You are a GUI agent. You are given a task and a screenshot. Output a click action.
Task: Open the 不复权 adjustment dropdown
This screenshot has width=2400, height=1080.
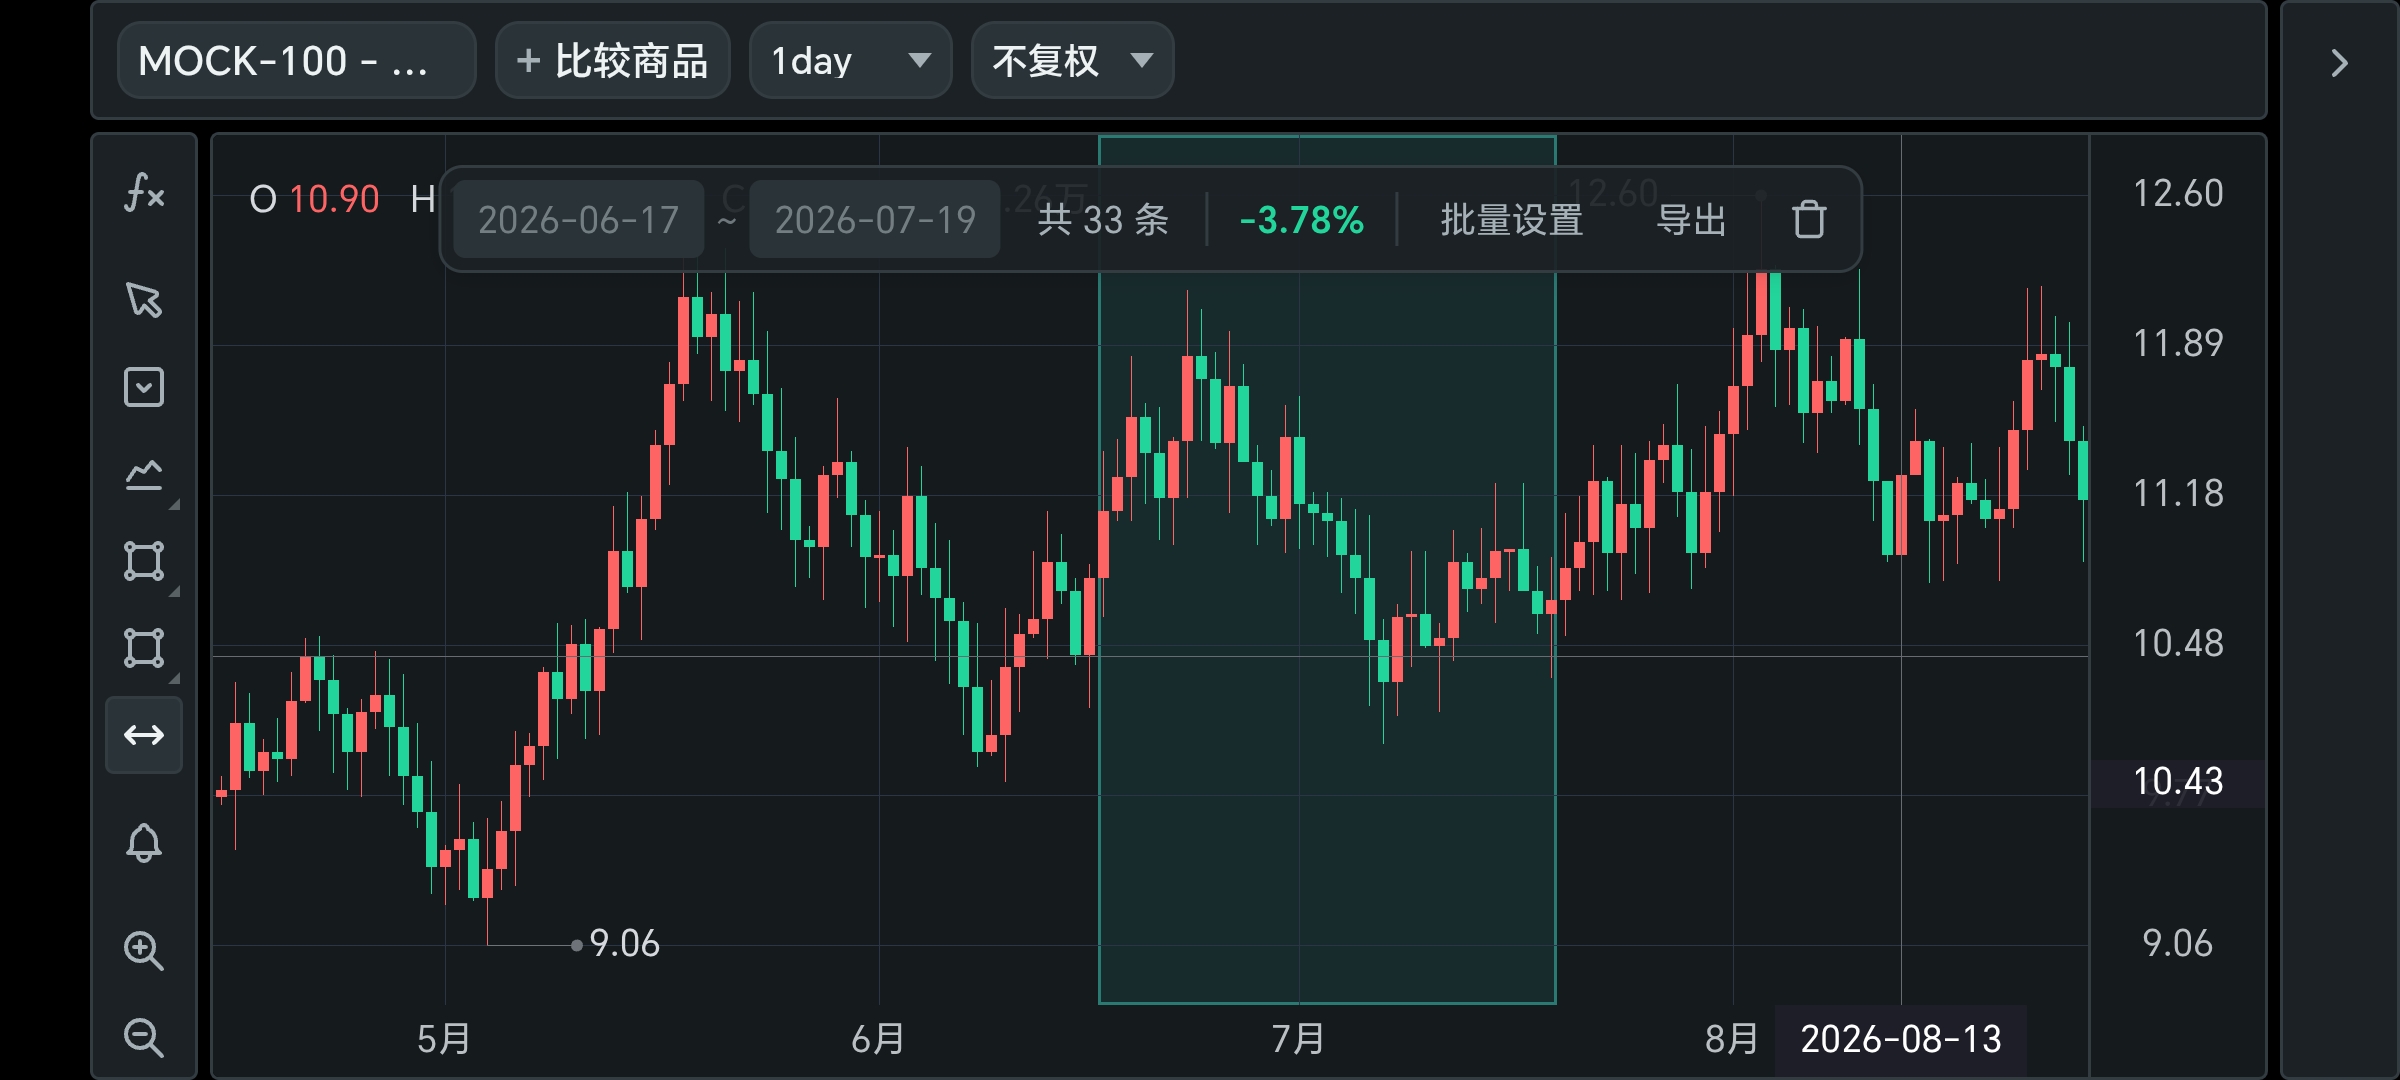(x=1072, y=61)
